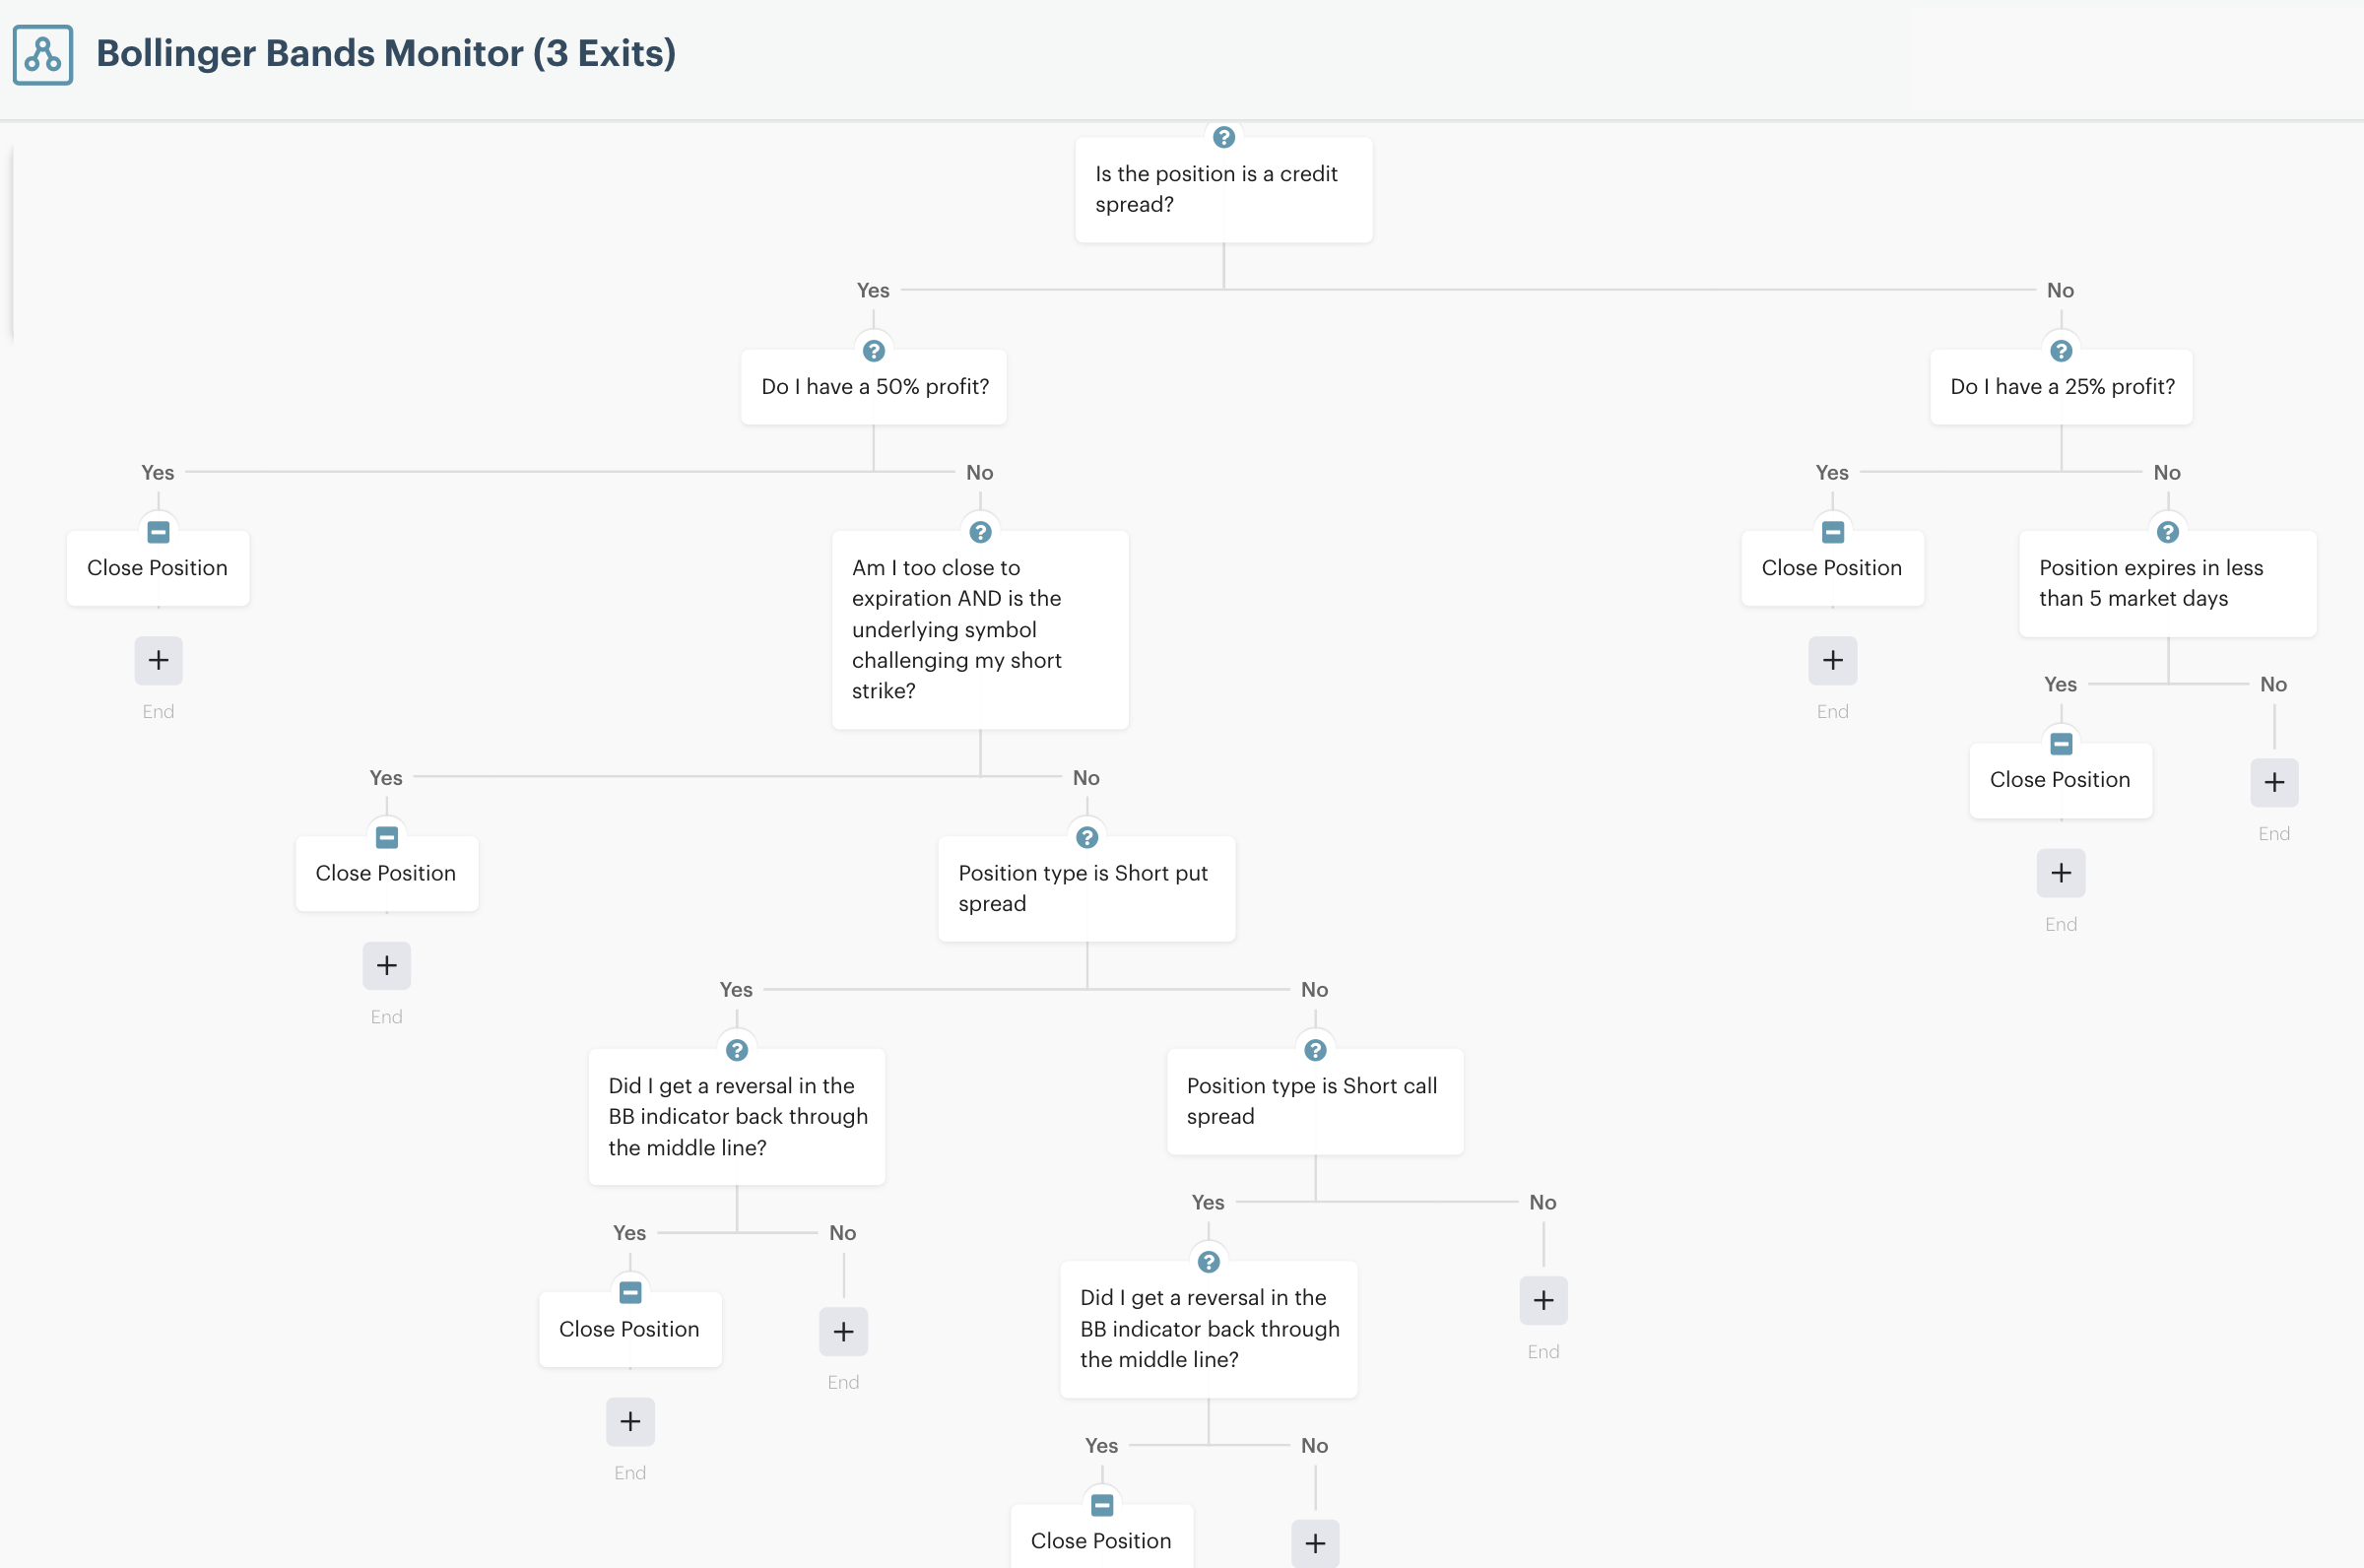Click action icon above Close Position under 25% profit
Screen dimensions: 2364x1568
point(1832,532)
